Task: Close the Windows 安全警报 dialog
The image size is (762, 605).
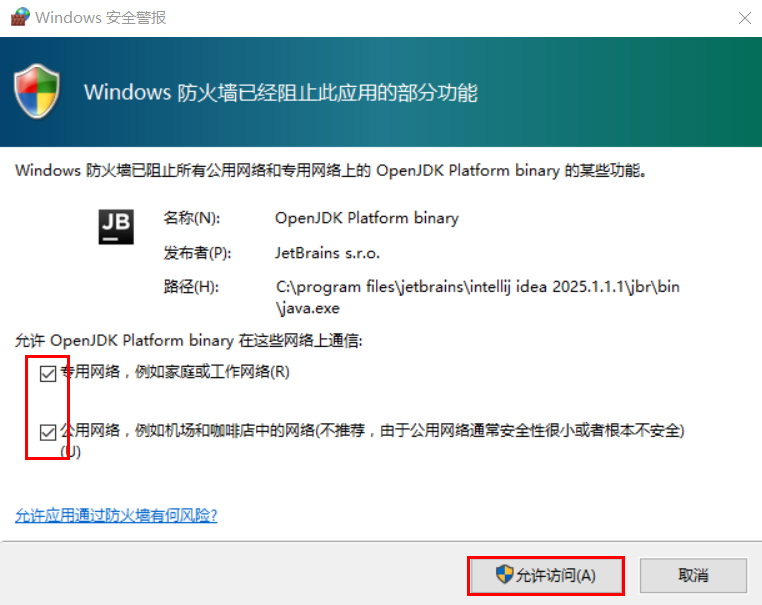Action: coord(744,18)
